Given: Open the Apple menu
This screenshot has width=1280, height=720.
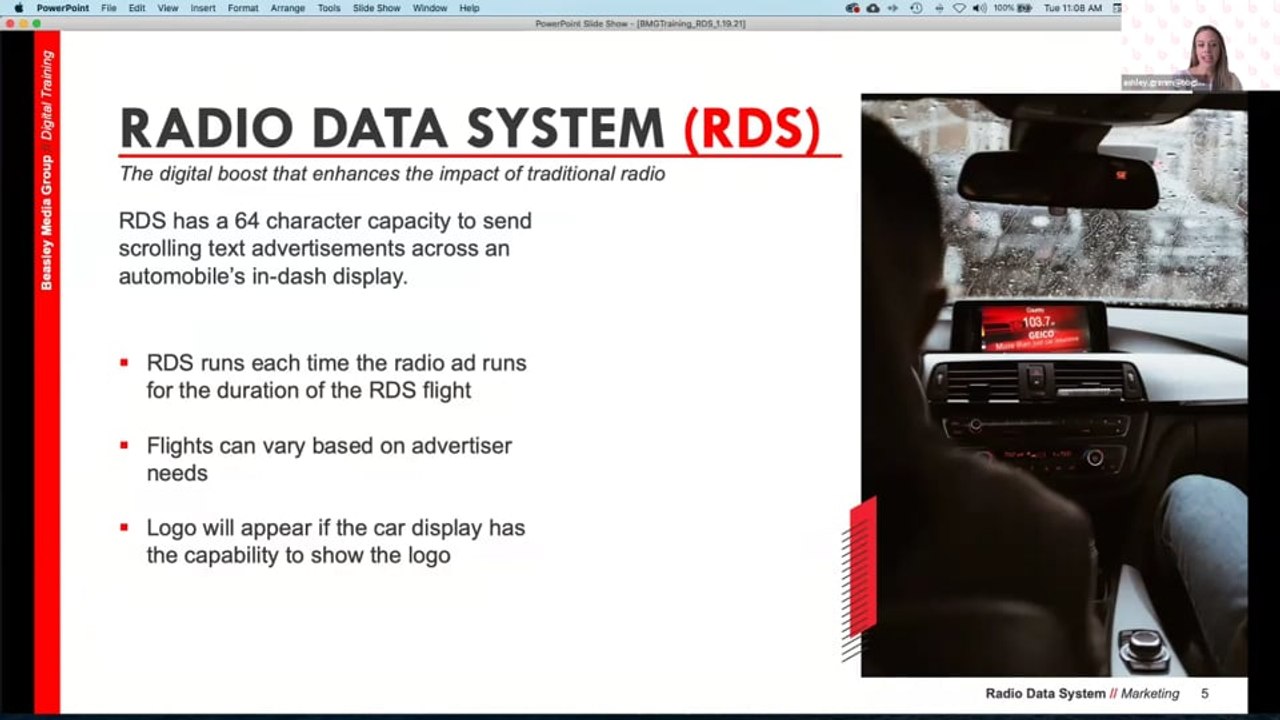Looking at the screenshot, I should pos(18,8).
